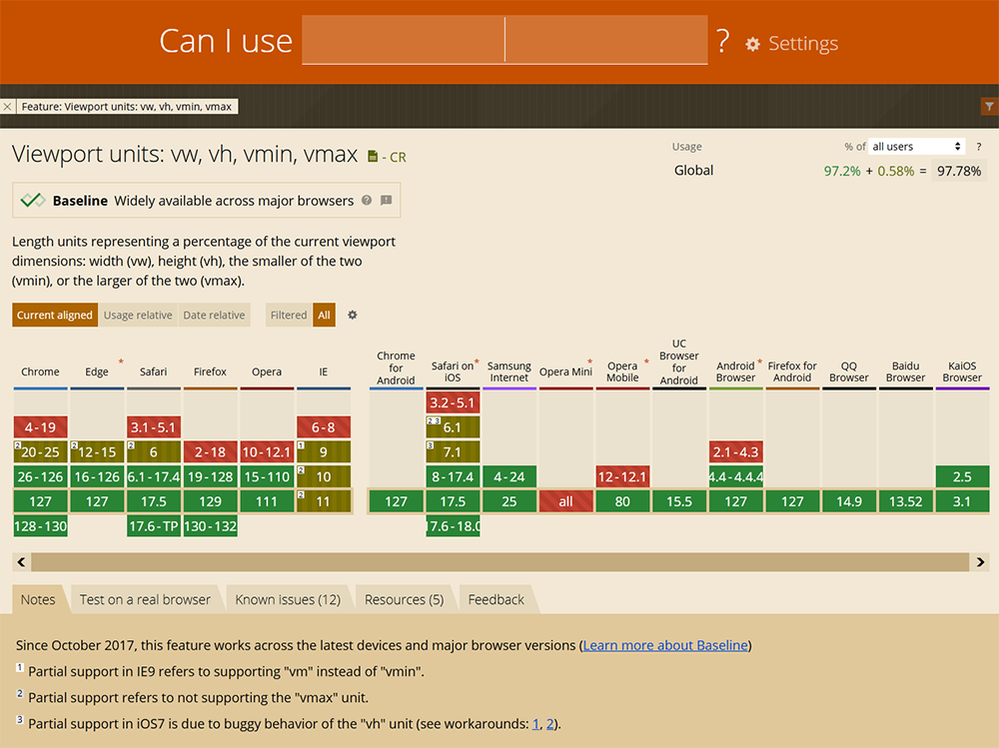Open the filter funnel icon

click(989, 106)
